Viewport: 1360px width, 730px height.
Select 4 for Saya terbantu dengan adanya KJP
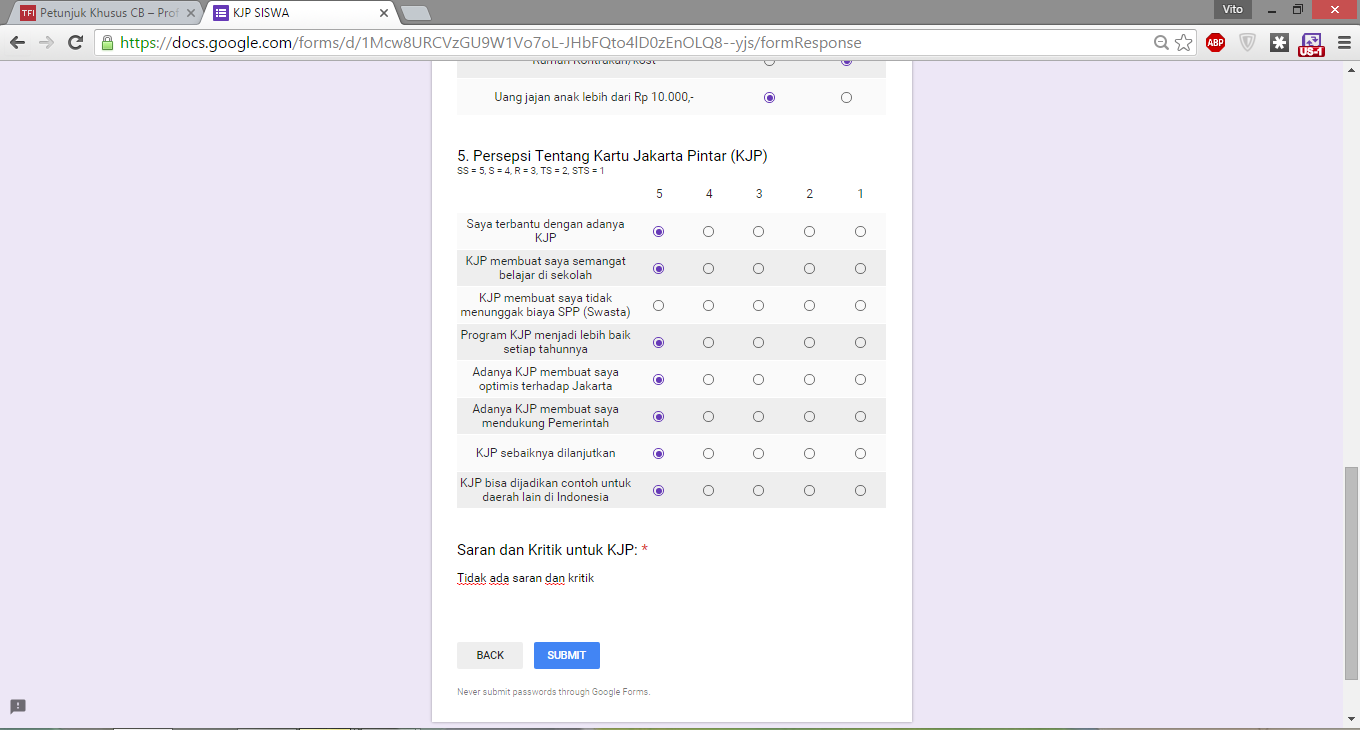pos(709,231)
